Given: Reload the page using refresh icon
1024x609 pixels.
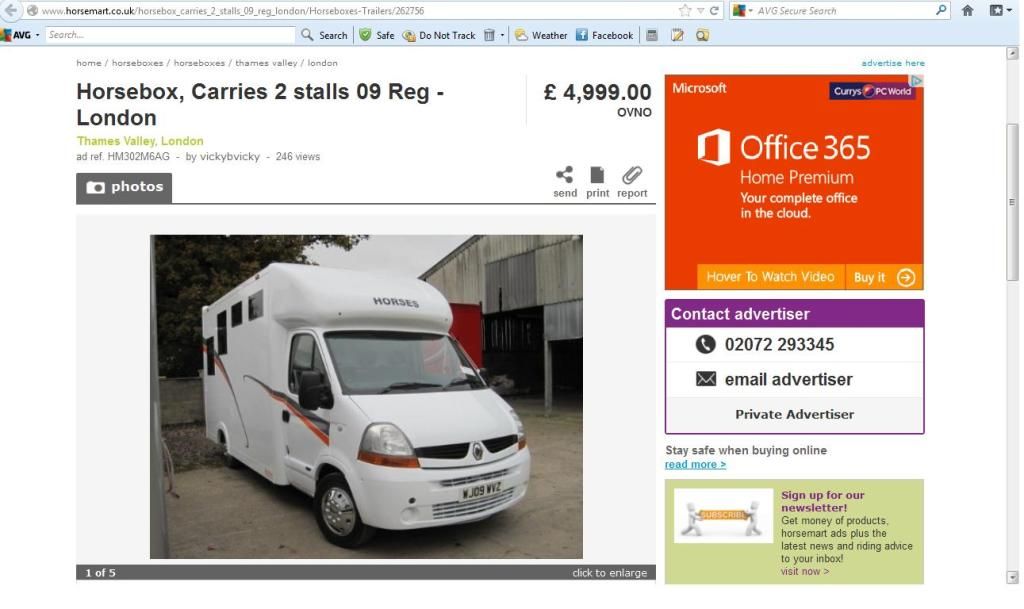Looking at the screenshot, I should click(x=715, y=11).
